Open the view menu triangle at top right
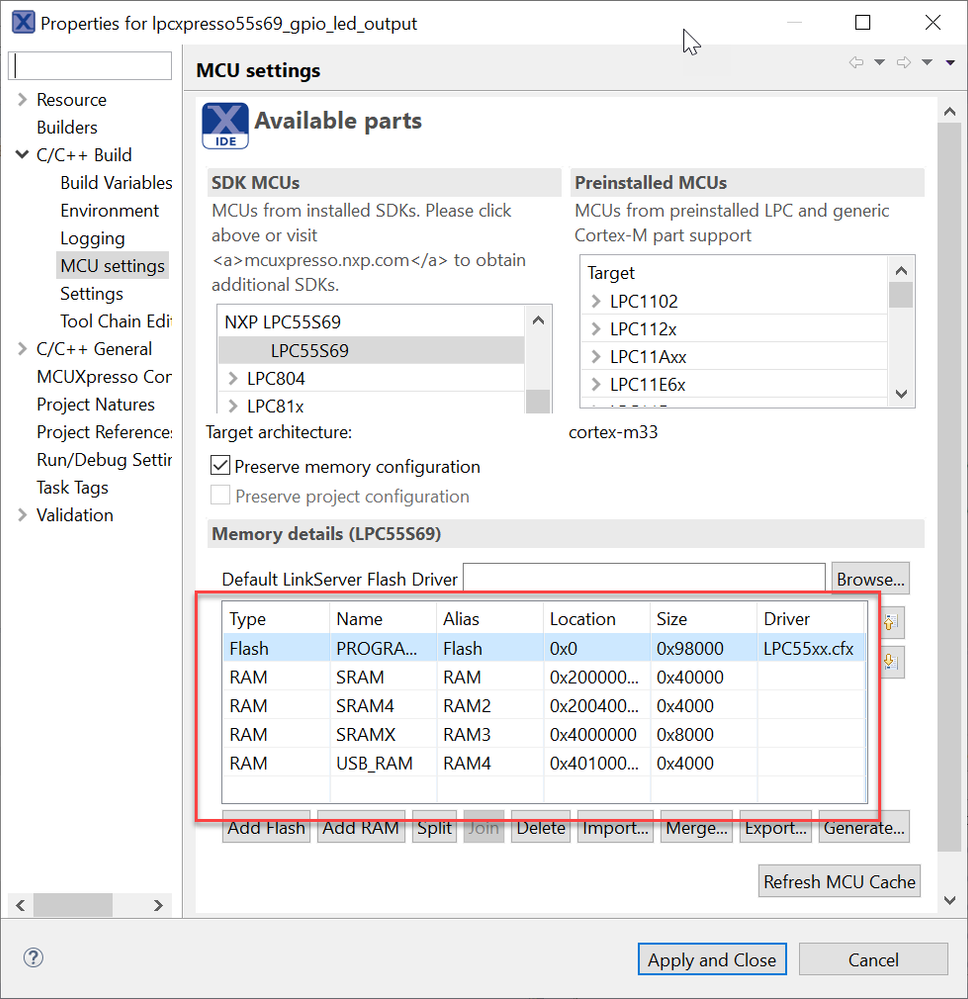This screenshot has height=999, width=968. click(950, 62)
